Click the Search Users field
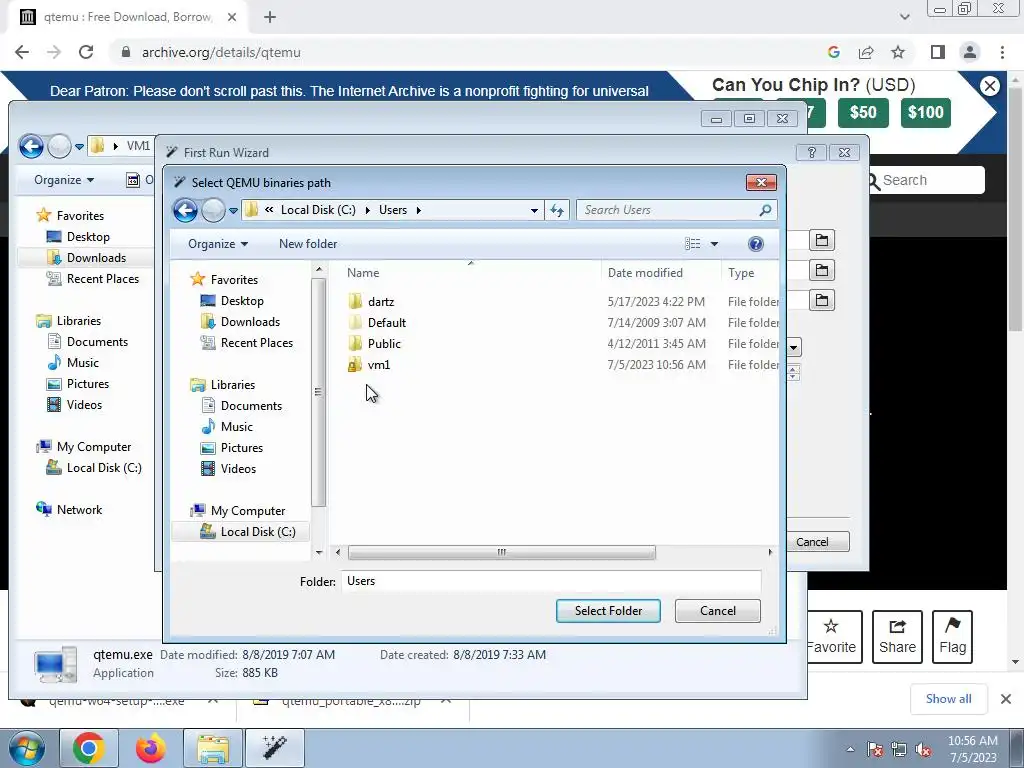Screen dimensions: 1024x768 (677, 210)
